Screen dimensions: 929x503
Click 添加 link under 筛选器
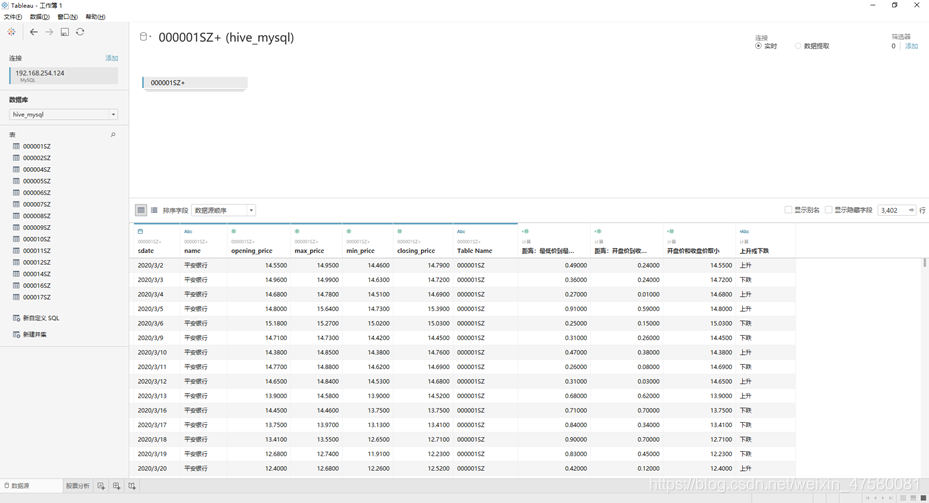tap(911, 46)
